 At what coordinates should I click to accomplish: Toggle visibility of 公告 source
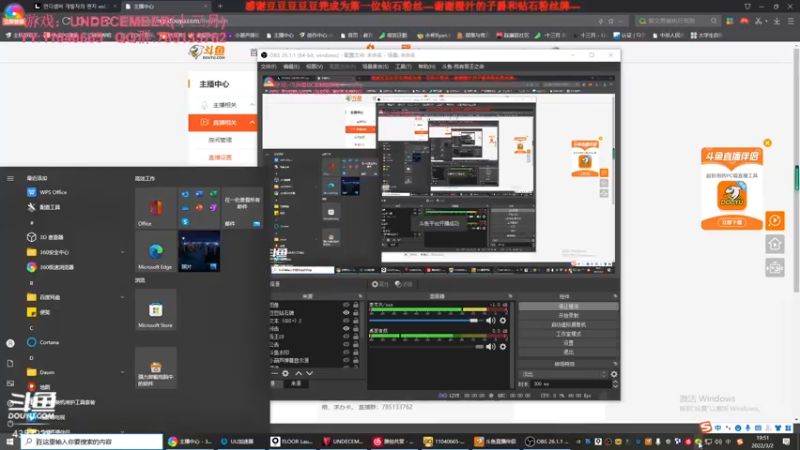(x=346, y=344)
